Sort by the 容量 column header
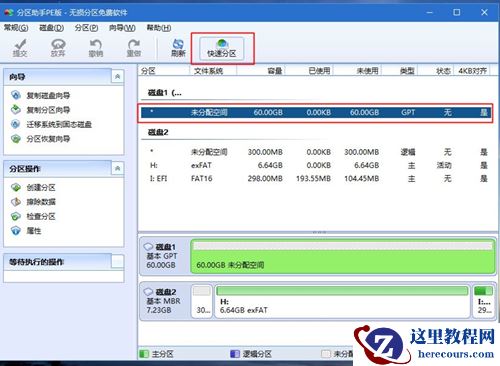The height and width of the screenshot is (366, 500). click(x=261, y=71)
